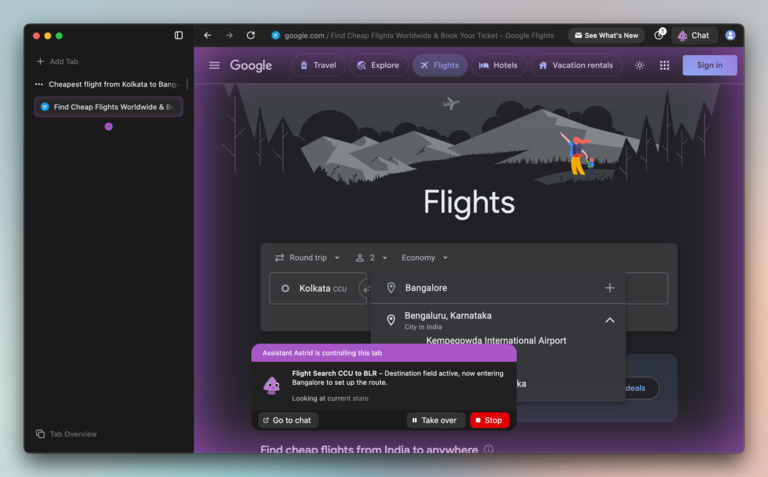Image resolution: width=768 pixels, height=477 pixels.
Task: Open the passengers count dropdown
Action: pyautogui.click(x=371, y=258)
